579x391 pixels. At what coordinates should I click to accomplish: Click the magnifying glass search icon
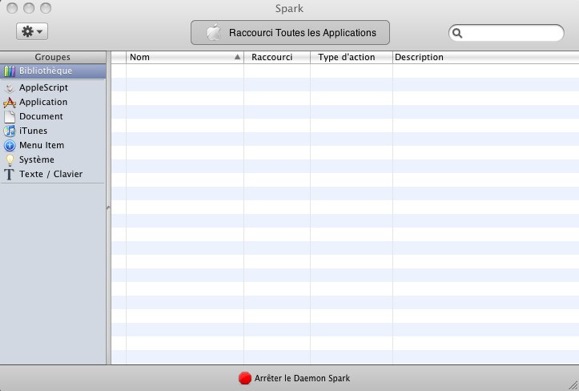[457, 33]
